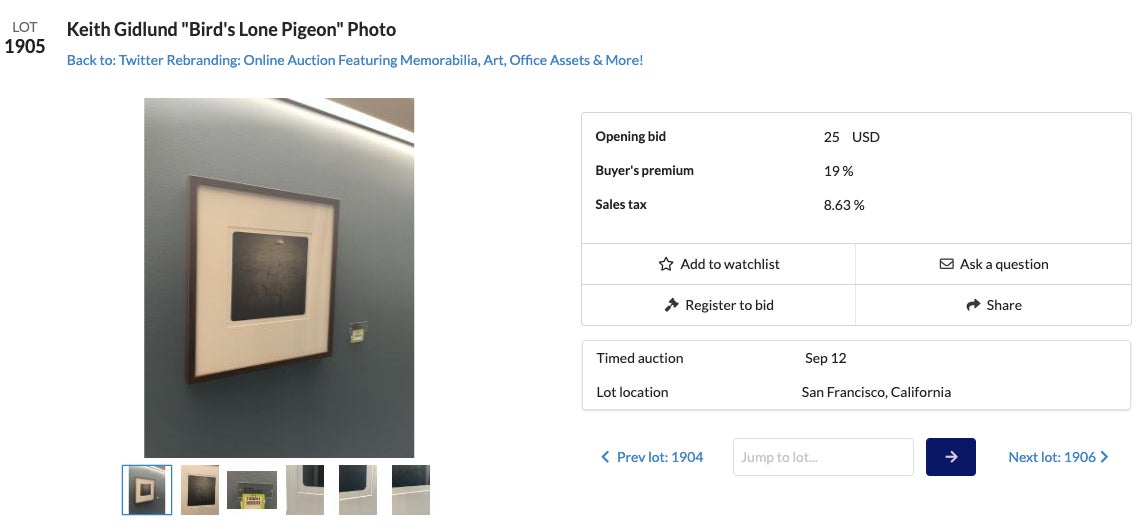Click the left chevron before Prev lot

(x=605, y=457)
